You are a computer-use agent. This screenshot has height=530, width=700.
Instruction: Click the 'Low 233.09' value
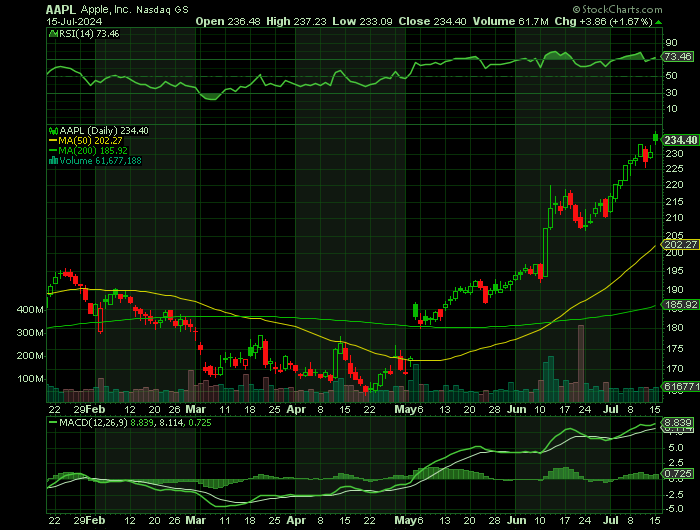click(x=362, y=21)
